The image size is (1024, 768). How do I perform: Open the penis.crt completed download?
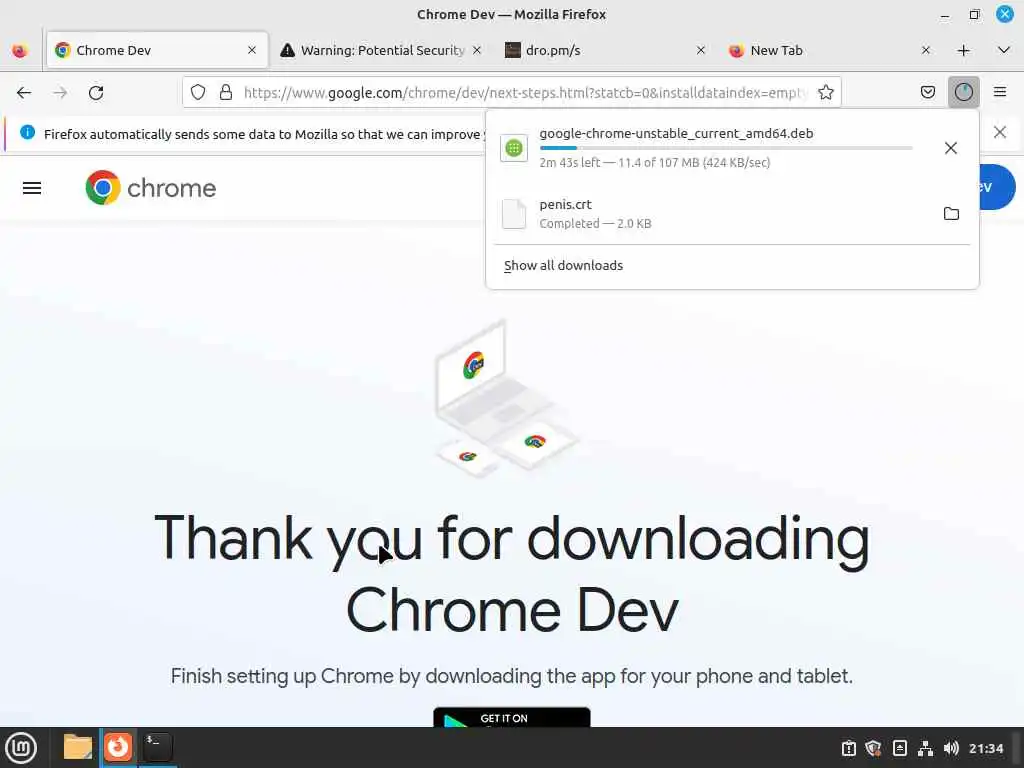pos(712,214)
